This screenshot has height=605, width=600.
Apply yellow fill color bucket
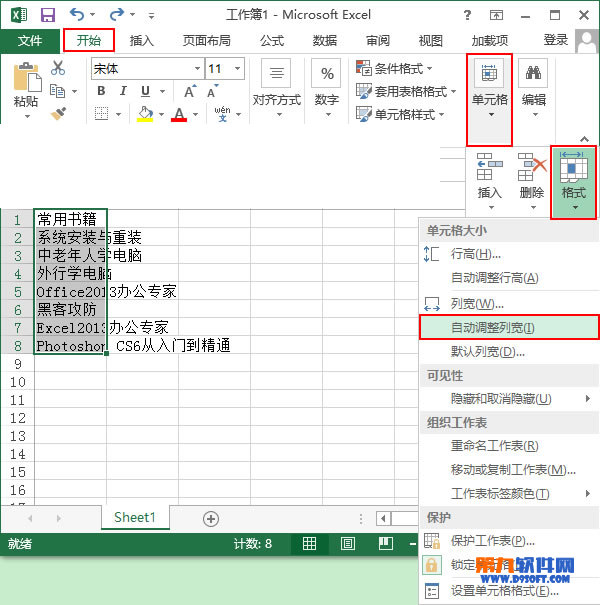click(145, 114)
